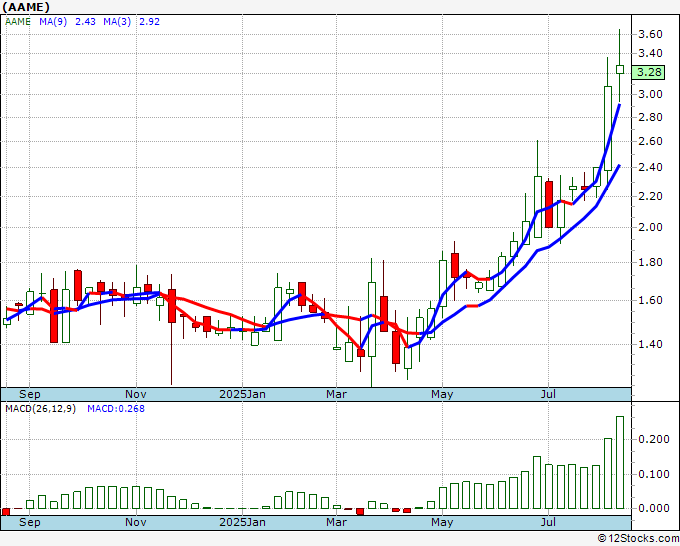Click Jul on the MACD panel time axis

pyautogui.click(x=548, y=522)
